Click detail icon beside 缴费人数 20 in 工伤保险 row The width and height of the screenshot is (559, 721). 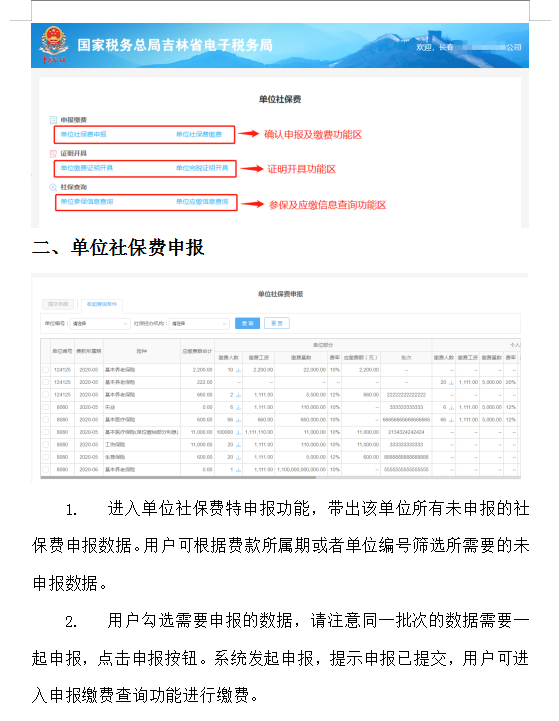(238, 445)
